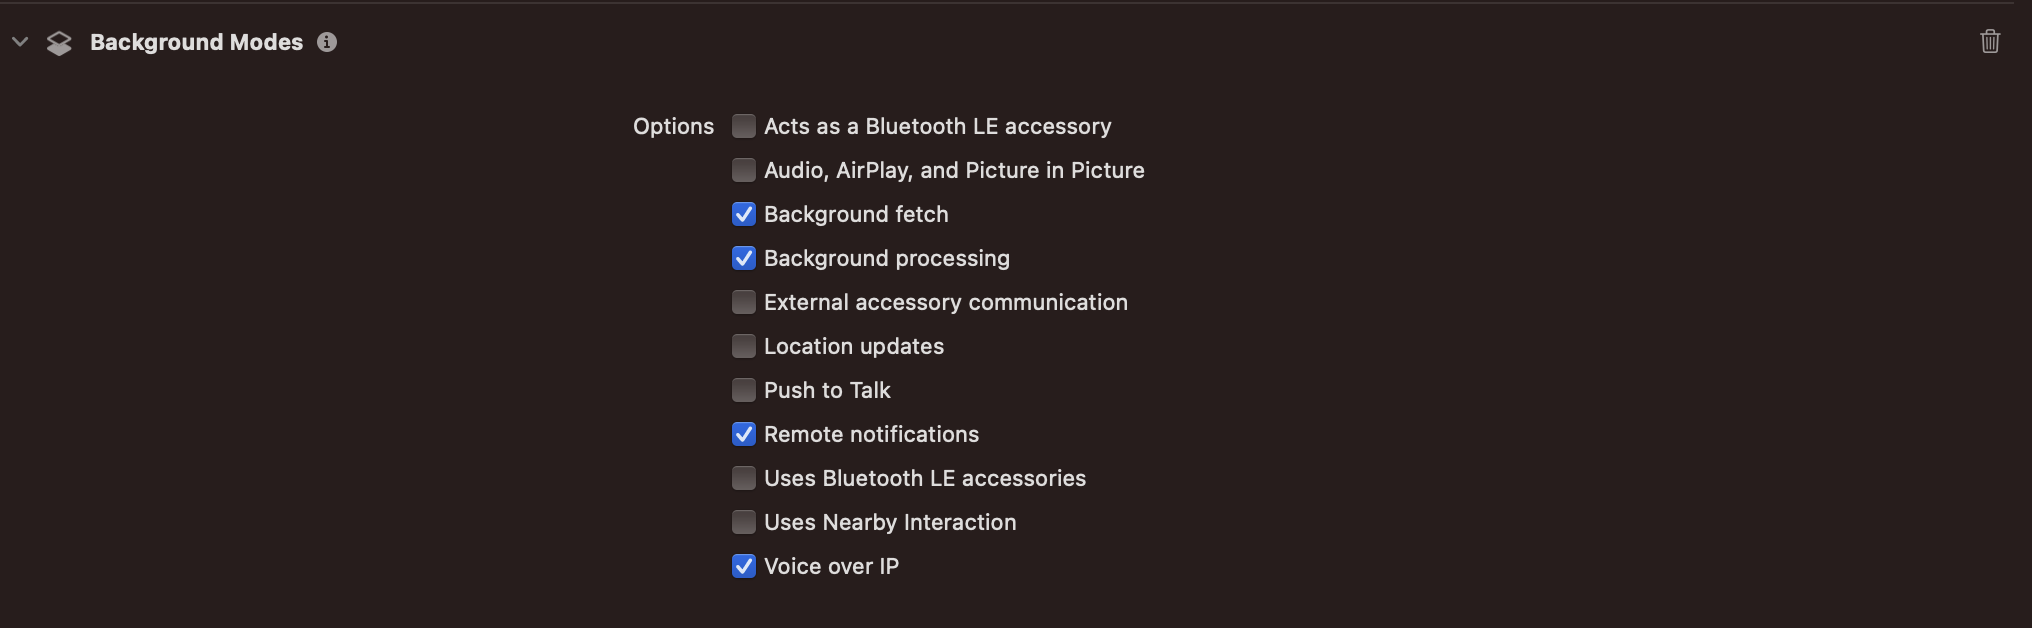Open the Background Modes info icon
The height and width of the screenshot is (628, 2032).
point(327,42)
